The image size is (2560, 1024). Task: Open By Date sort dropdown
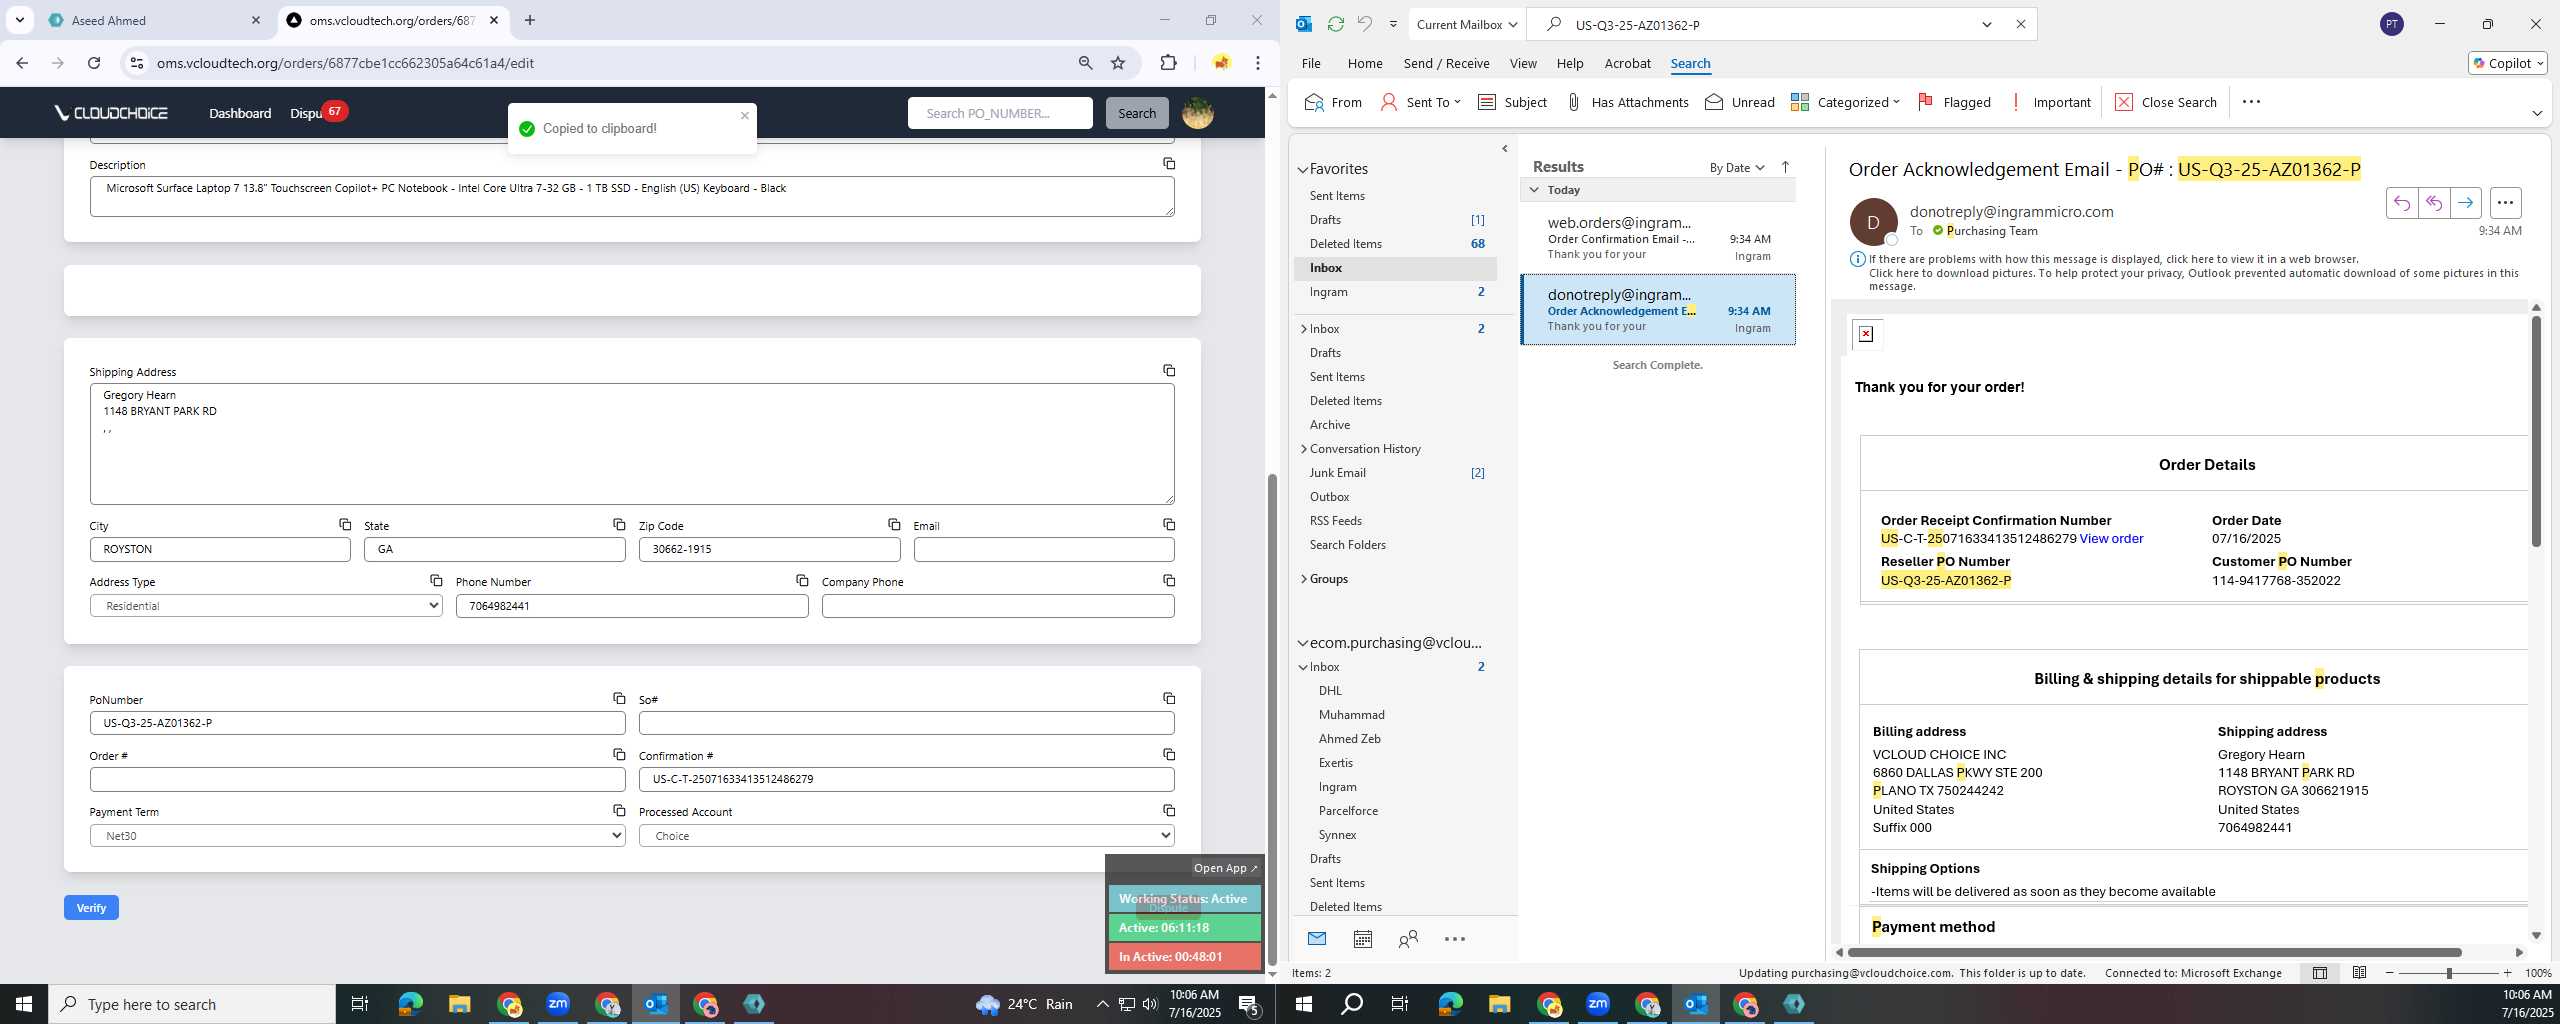click(1737, 167)
